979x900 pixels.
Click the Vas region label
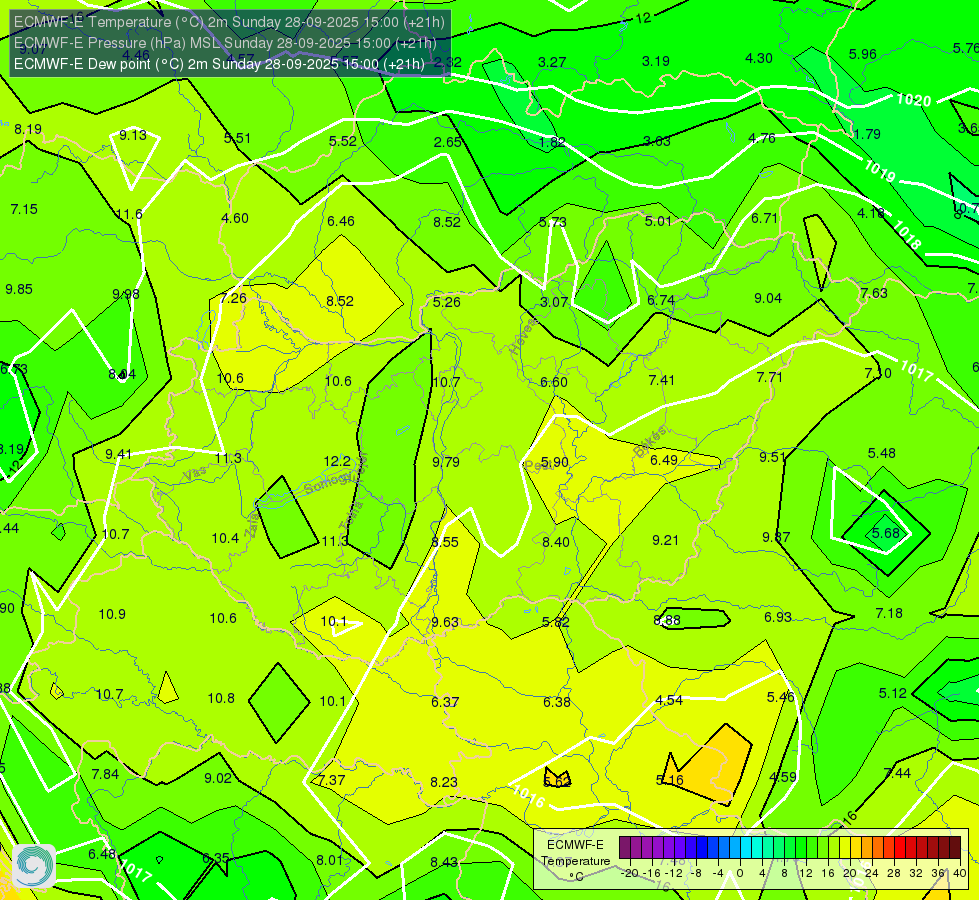pos(195,474)
